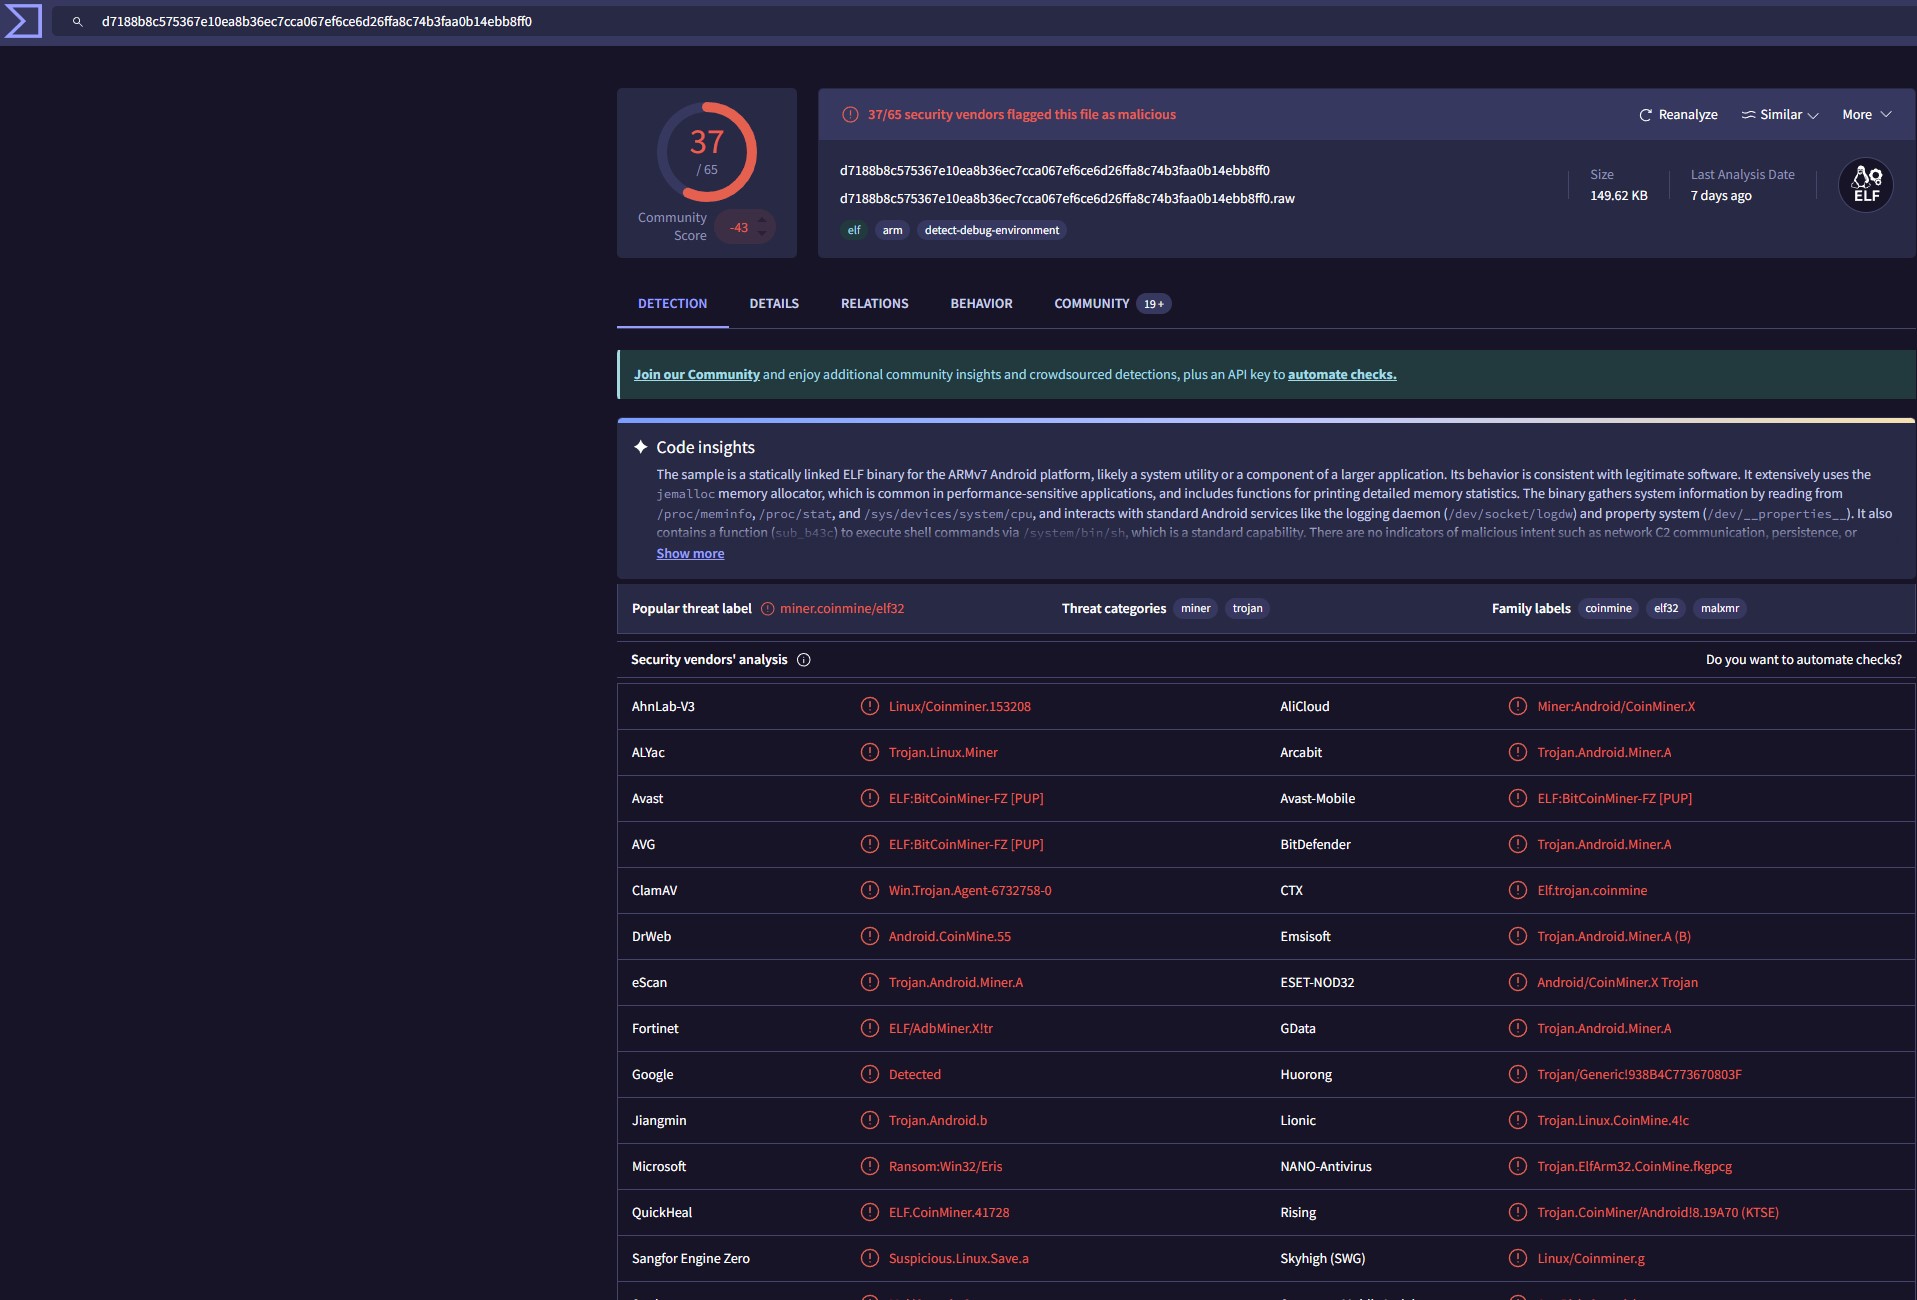Vote up on the Community Score
1917x1300 pixels.
point(763,220)
